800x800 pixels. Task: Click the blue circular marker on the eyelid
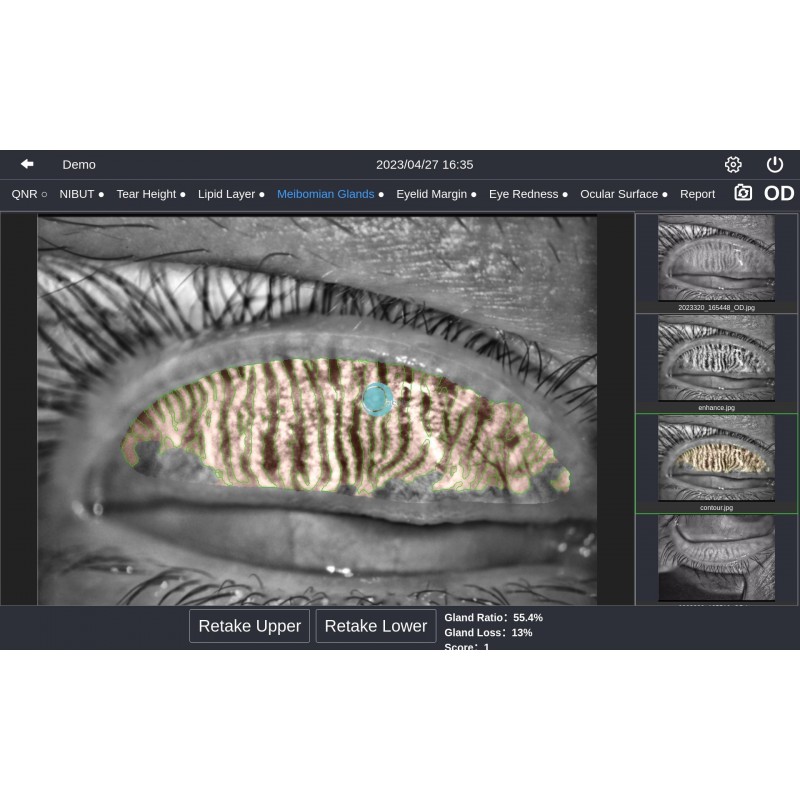click(378, 399)
